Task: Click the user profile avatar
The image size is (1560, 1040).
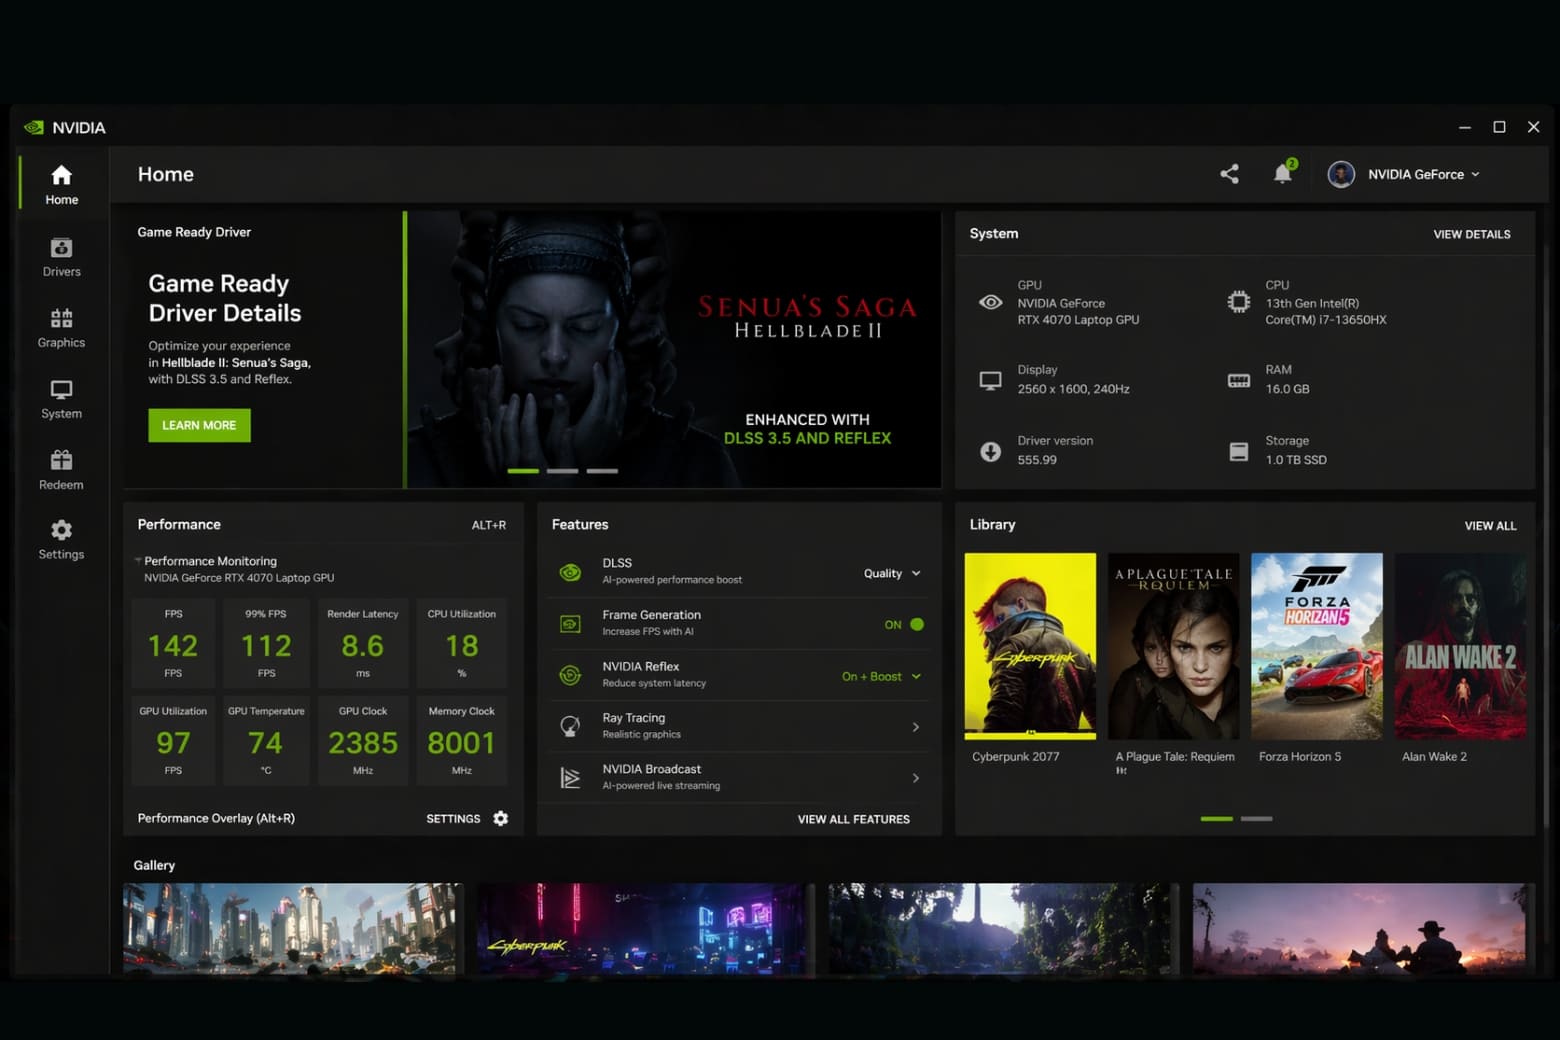Action: click(1341, 174)
